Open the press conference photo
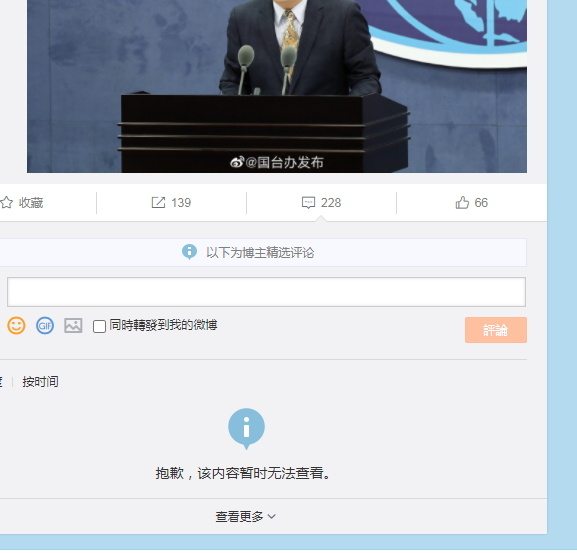577x553 pixels. click(277, 86)
